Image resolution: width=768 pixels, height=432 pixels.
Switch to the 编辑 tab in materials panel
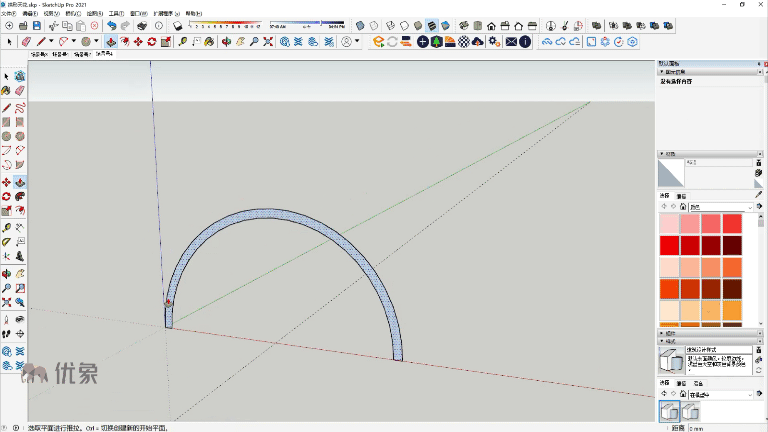point(682,196)
